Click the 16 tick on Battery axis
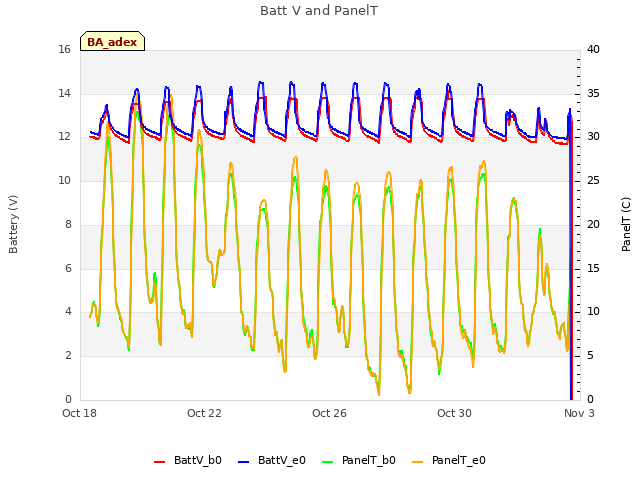Viewport: 640px width, 480px height. [64, 50]
